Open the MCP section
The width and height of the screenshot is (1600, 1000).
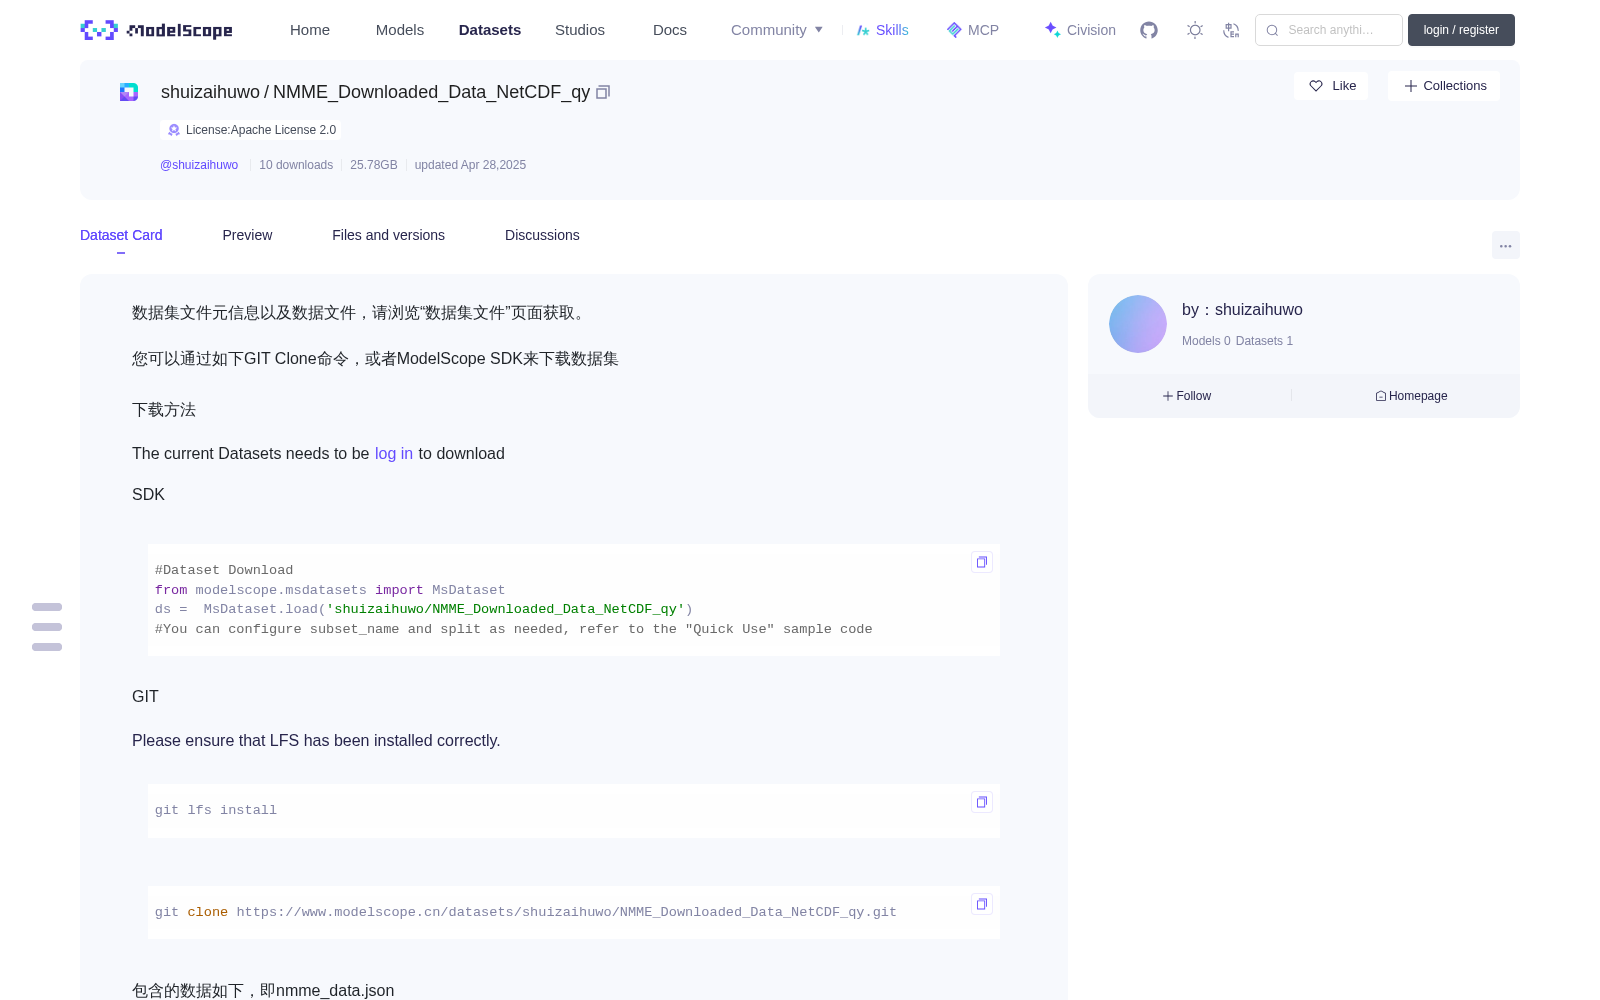972,30
